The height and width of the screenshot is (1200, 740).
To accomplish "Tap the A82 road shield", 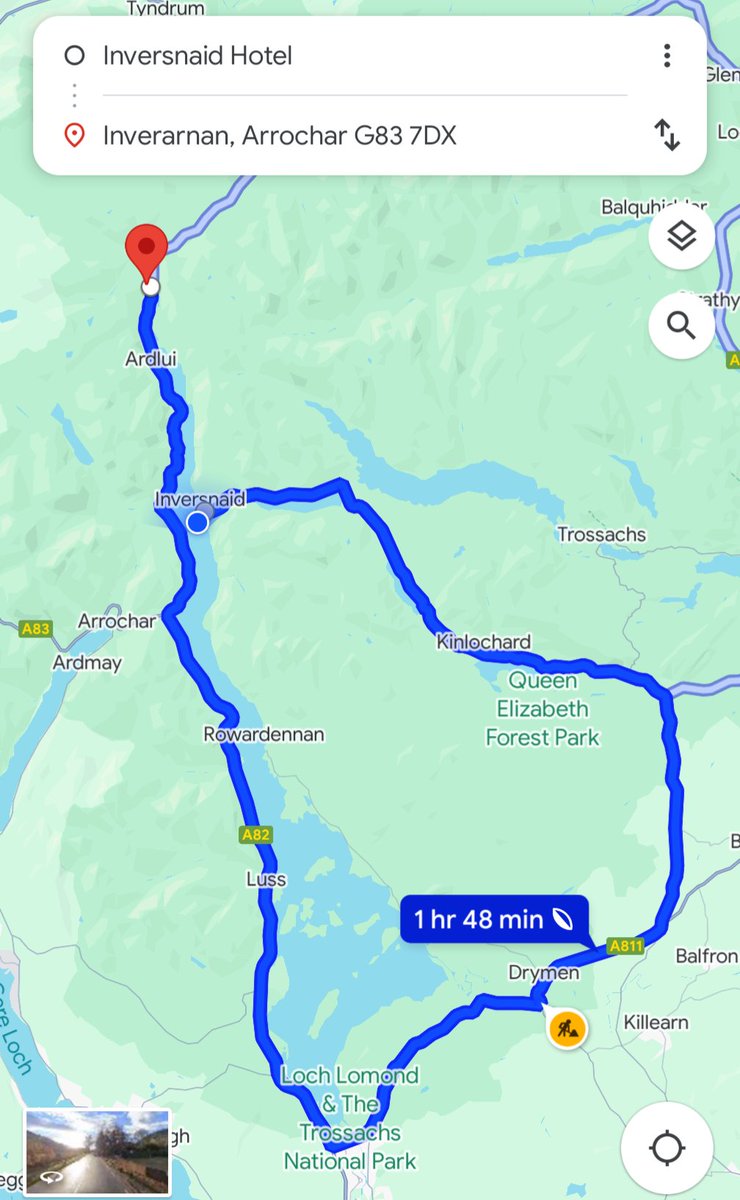I will (255, 834).
